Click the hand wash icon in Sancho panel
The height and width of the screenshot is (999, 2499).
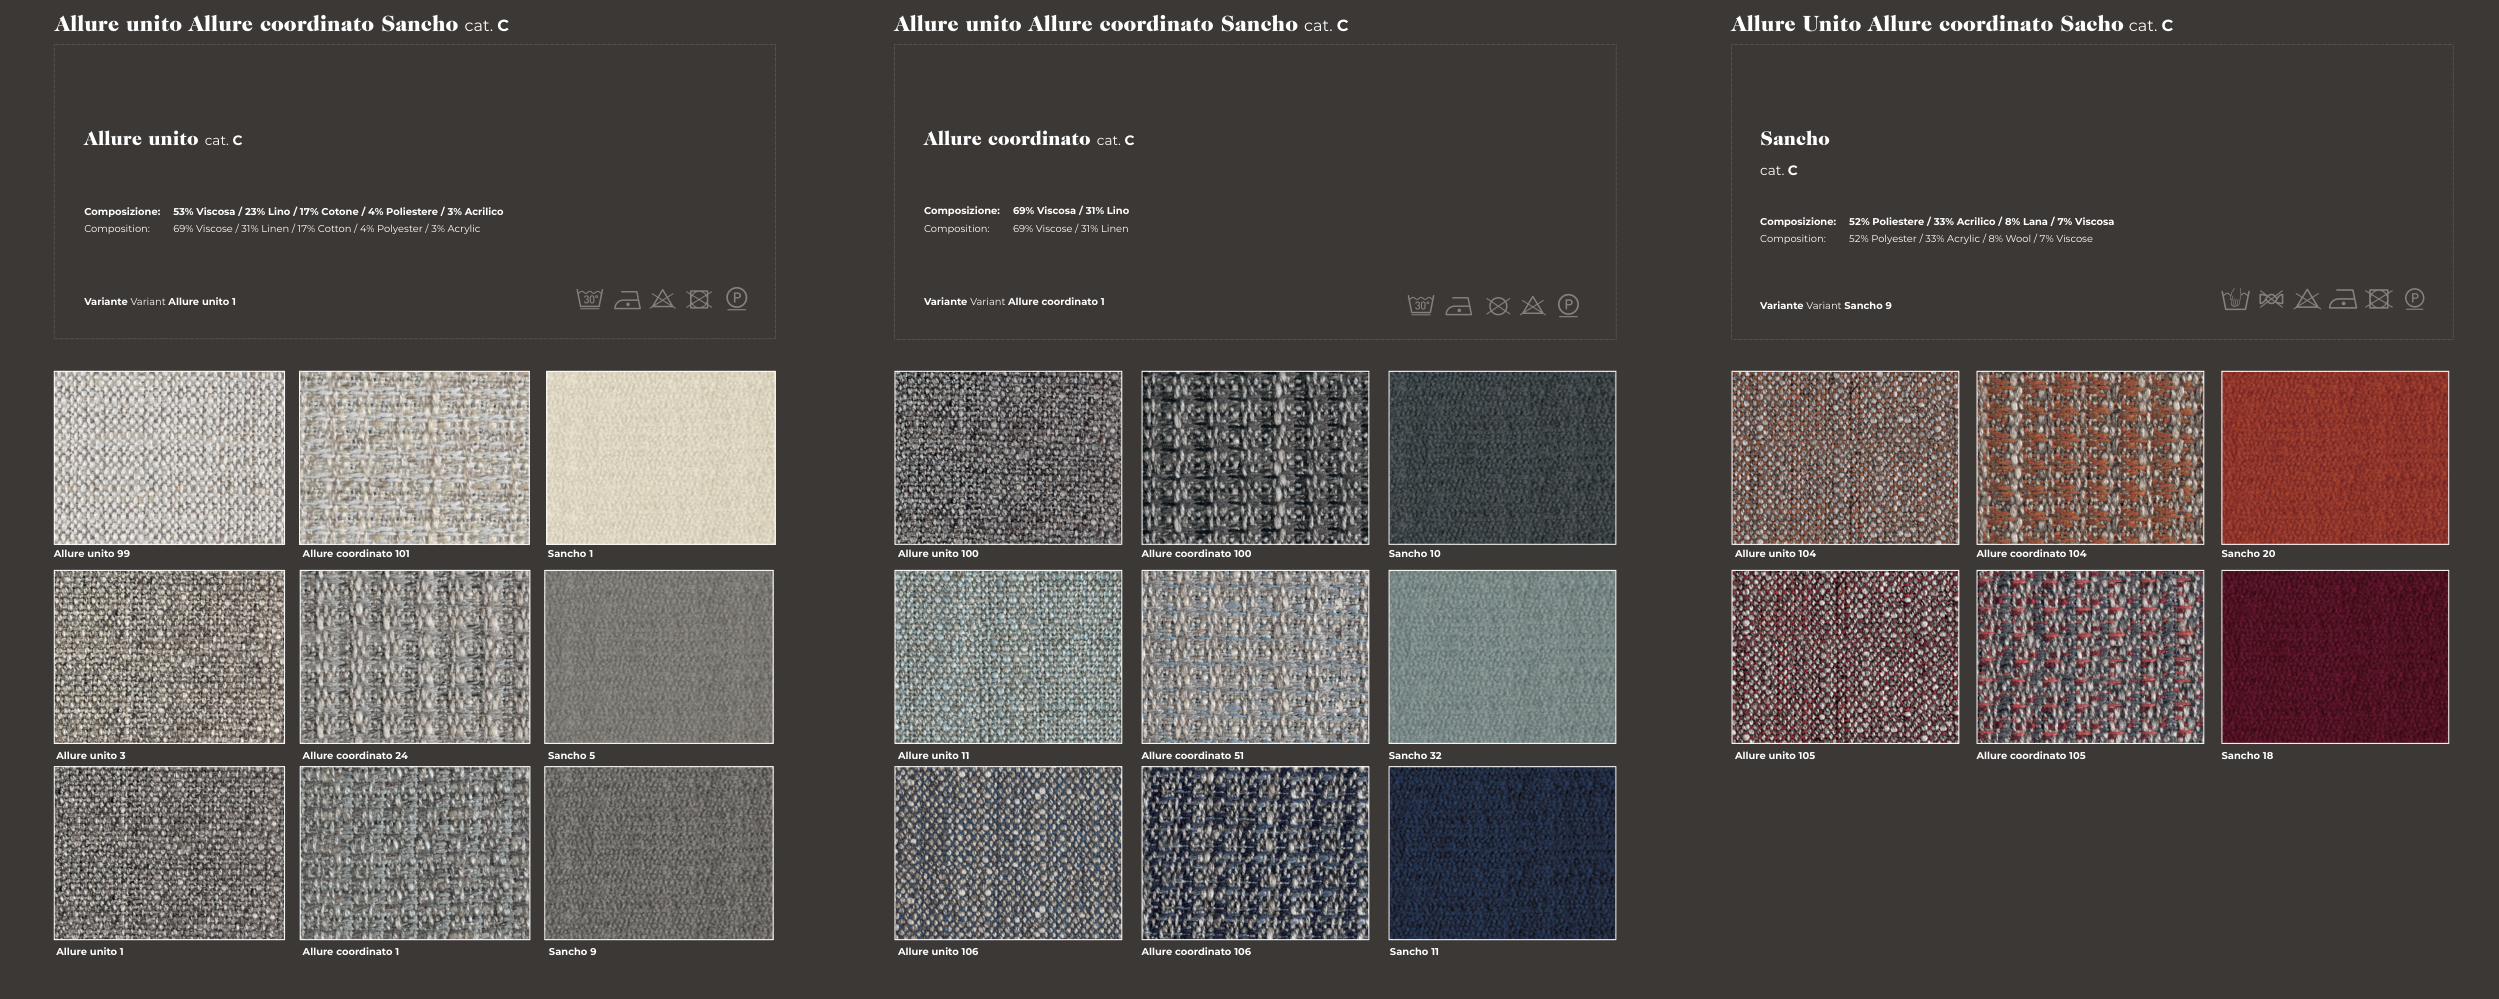pos(2235,299)
